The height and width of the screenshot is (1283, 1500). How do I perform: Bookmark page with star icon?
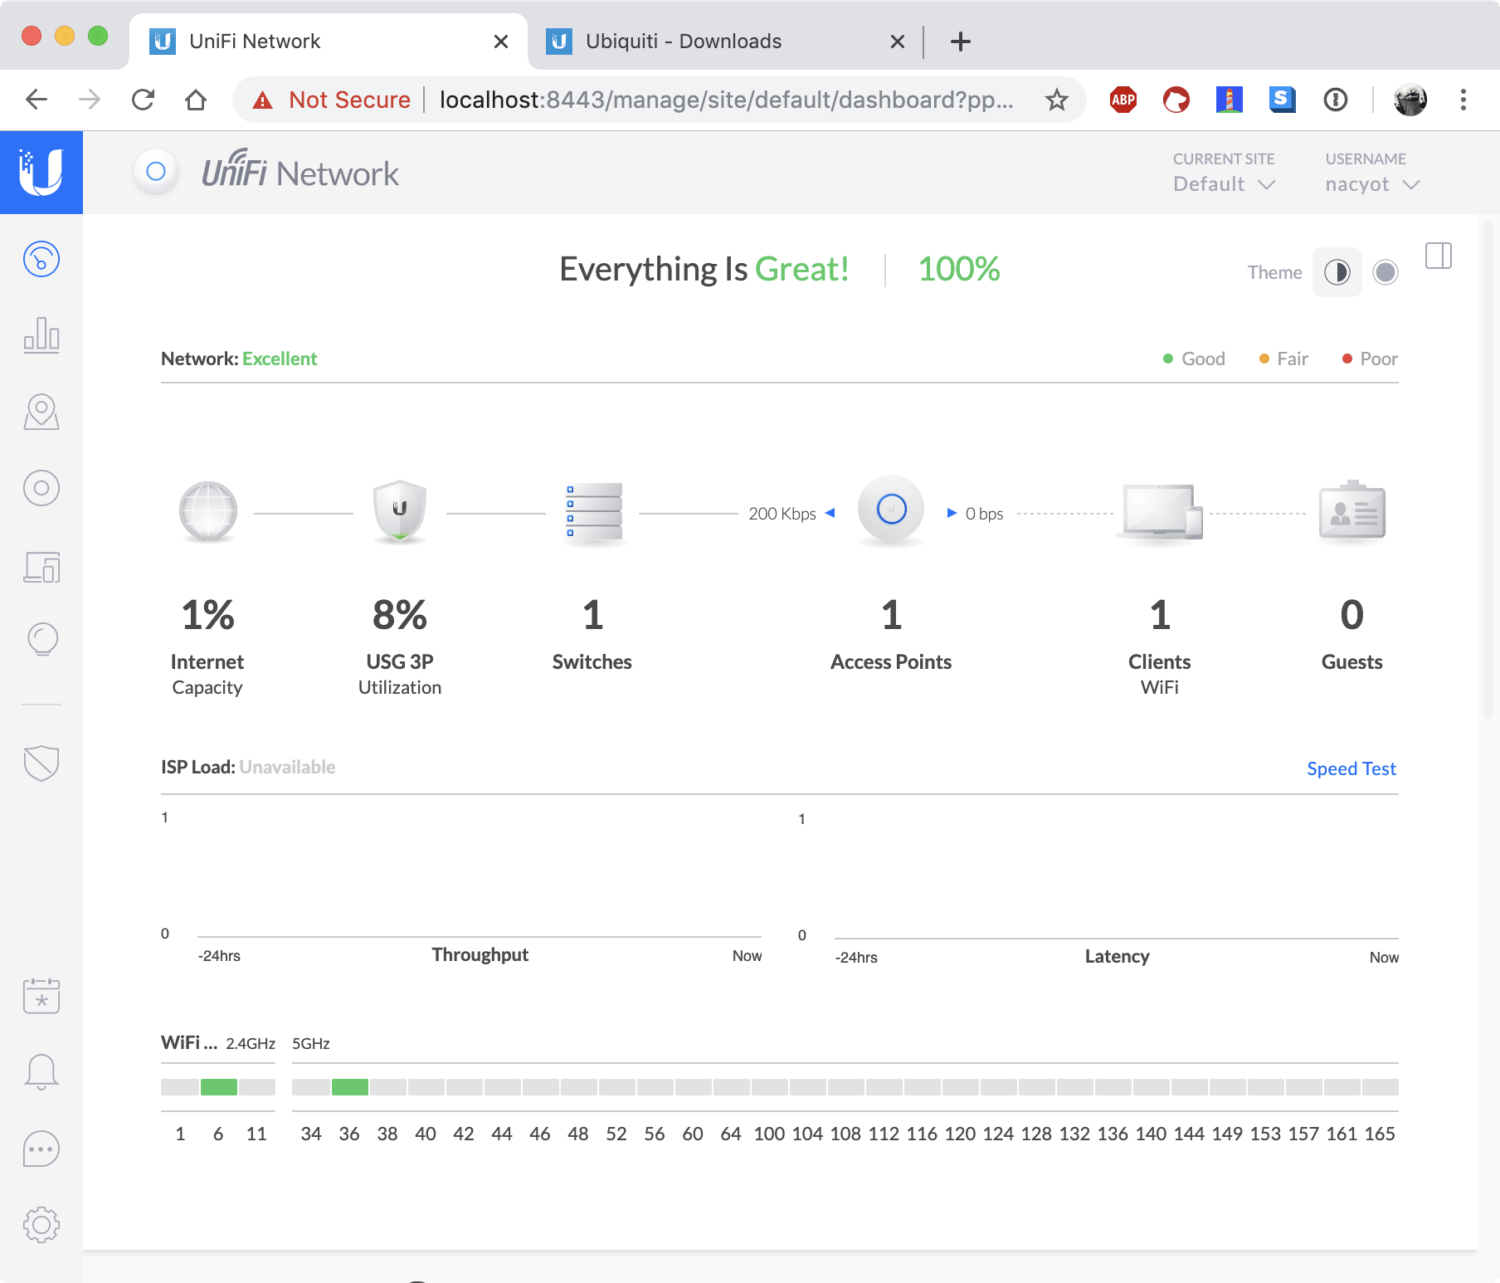click(x=1057, y=99)
